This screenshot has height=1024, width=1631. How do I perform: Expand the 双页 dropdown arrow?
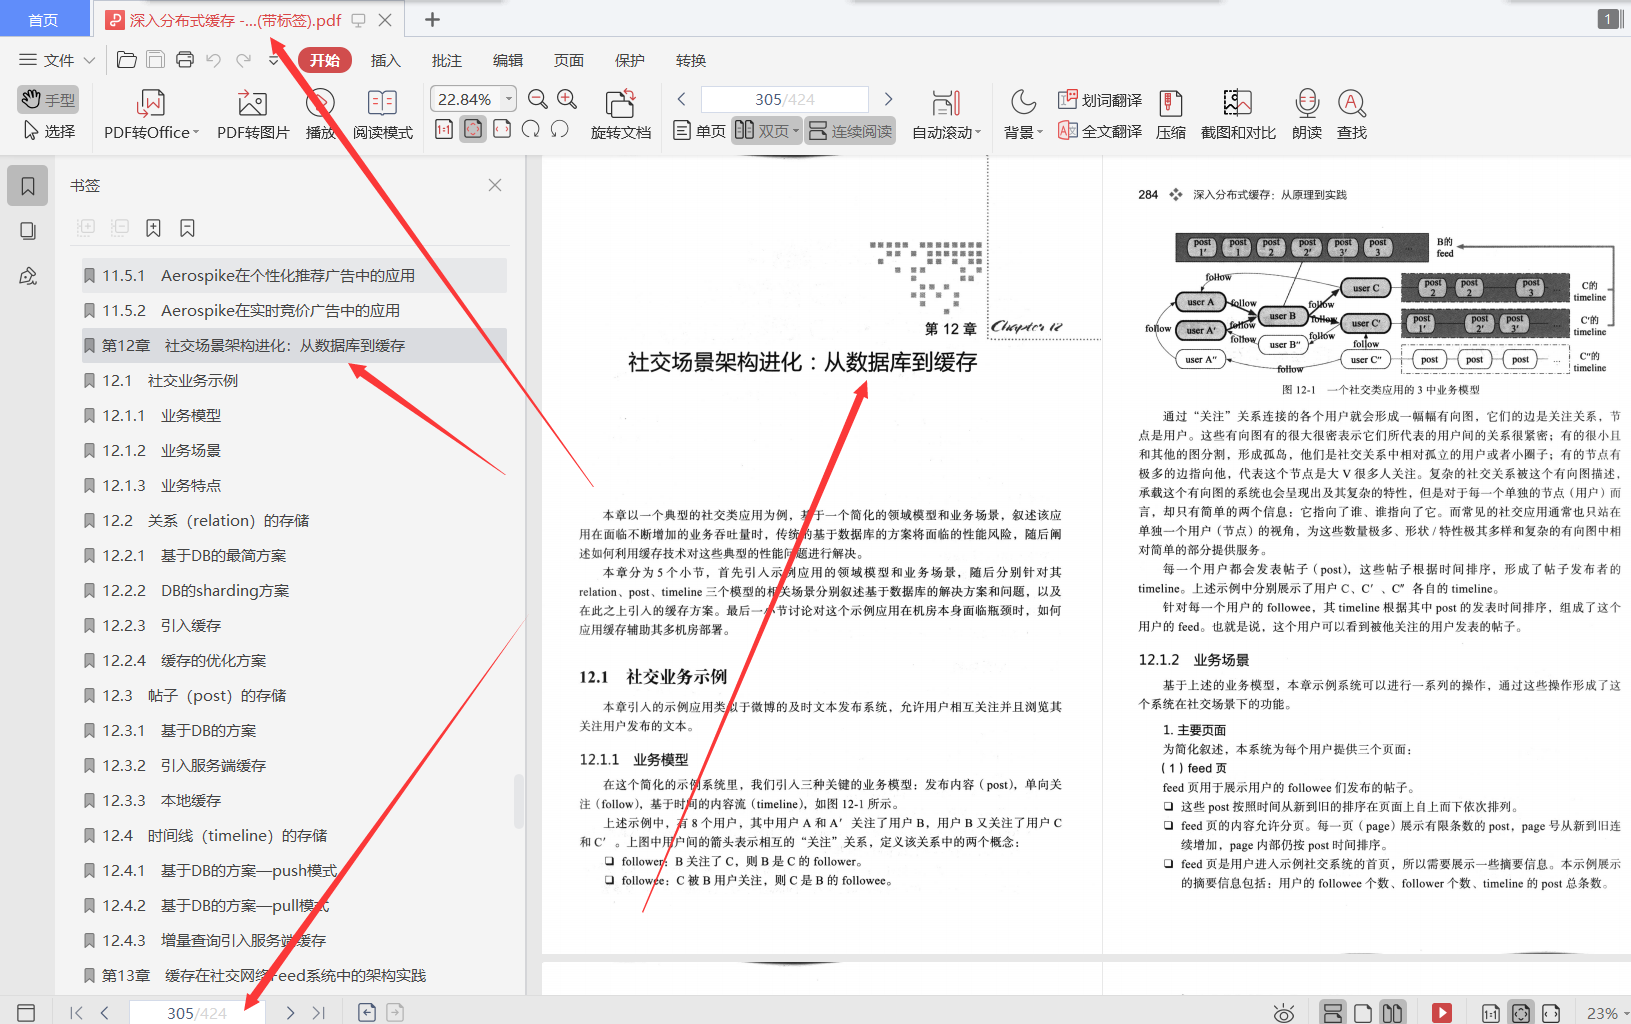(x=796, y=131)
